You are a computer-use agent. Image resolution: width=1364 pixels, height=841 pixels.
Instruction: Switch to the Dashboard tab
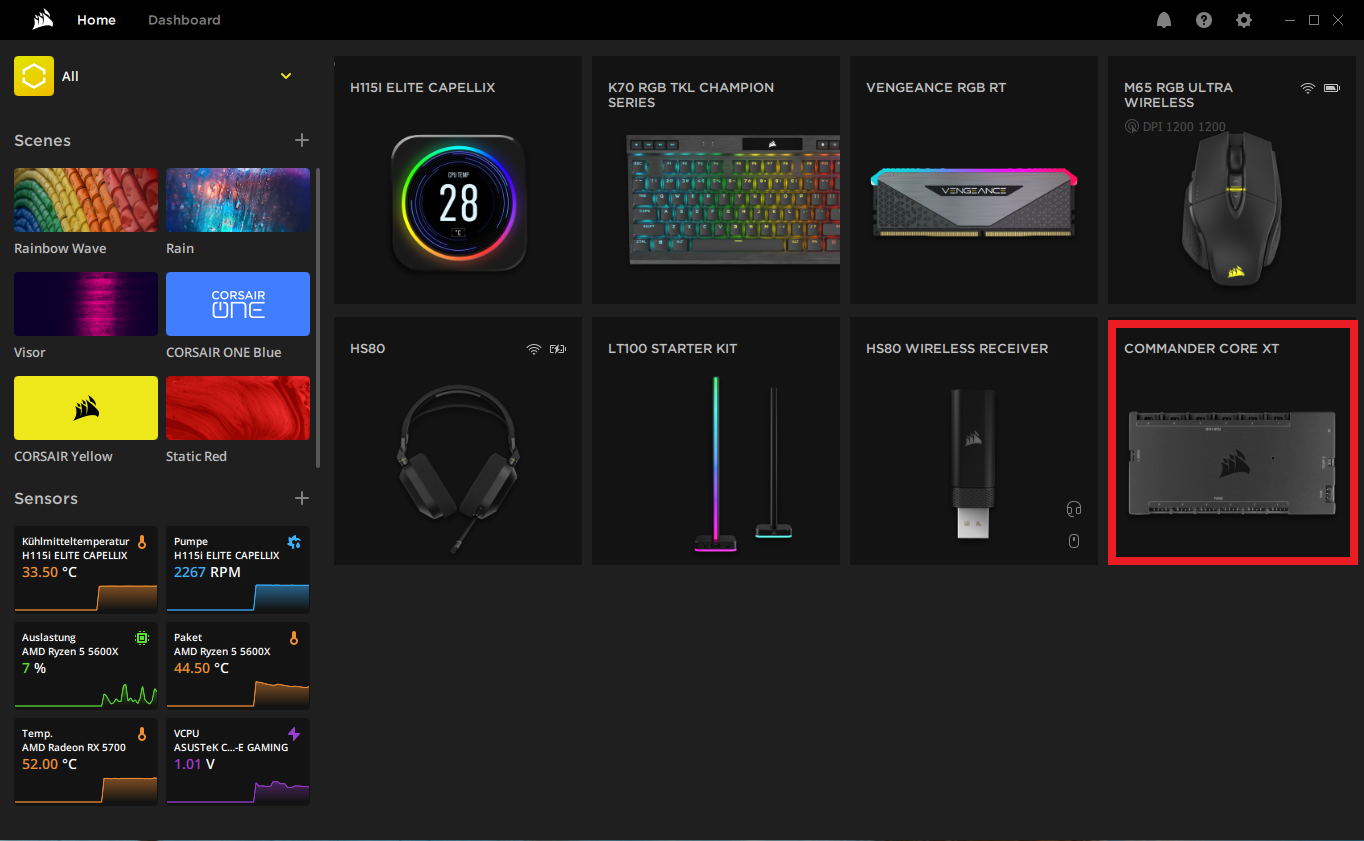(x=184, y=19)
